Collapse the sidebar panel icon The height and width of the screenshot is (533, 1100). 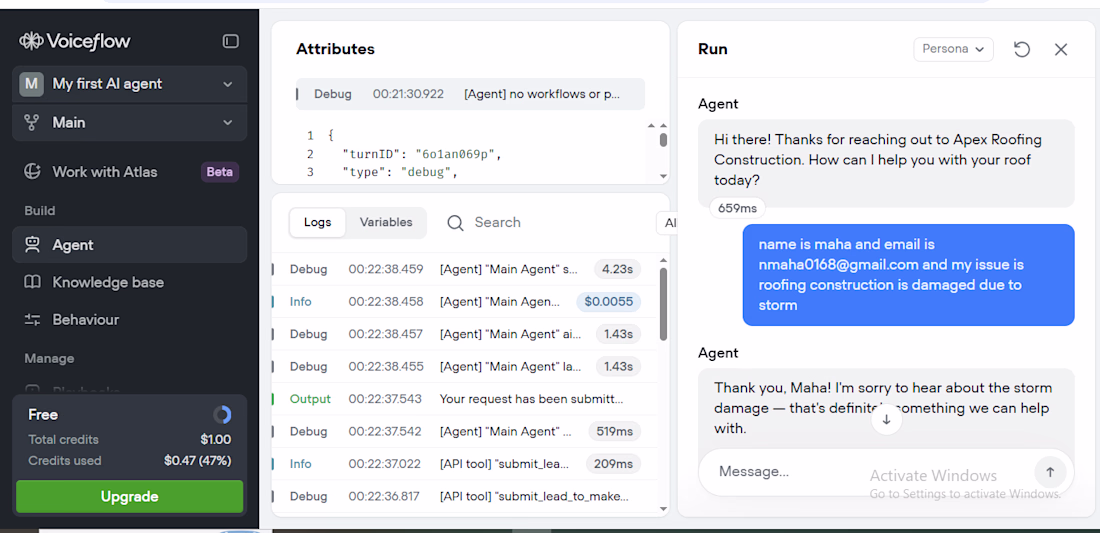231,41
